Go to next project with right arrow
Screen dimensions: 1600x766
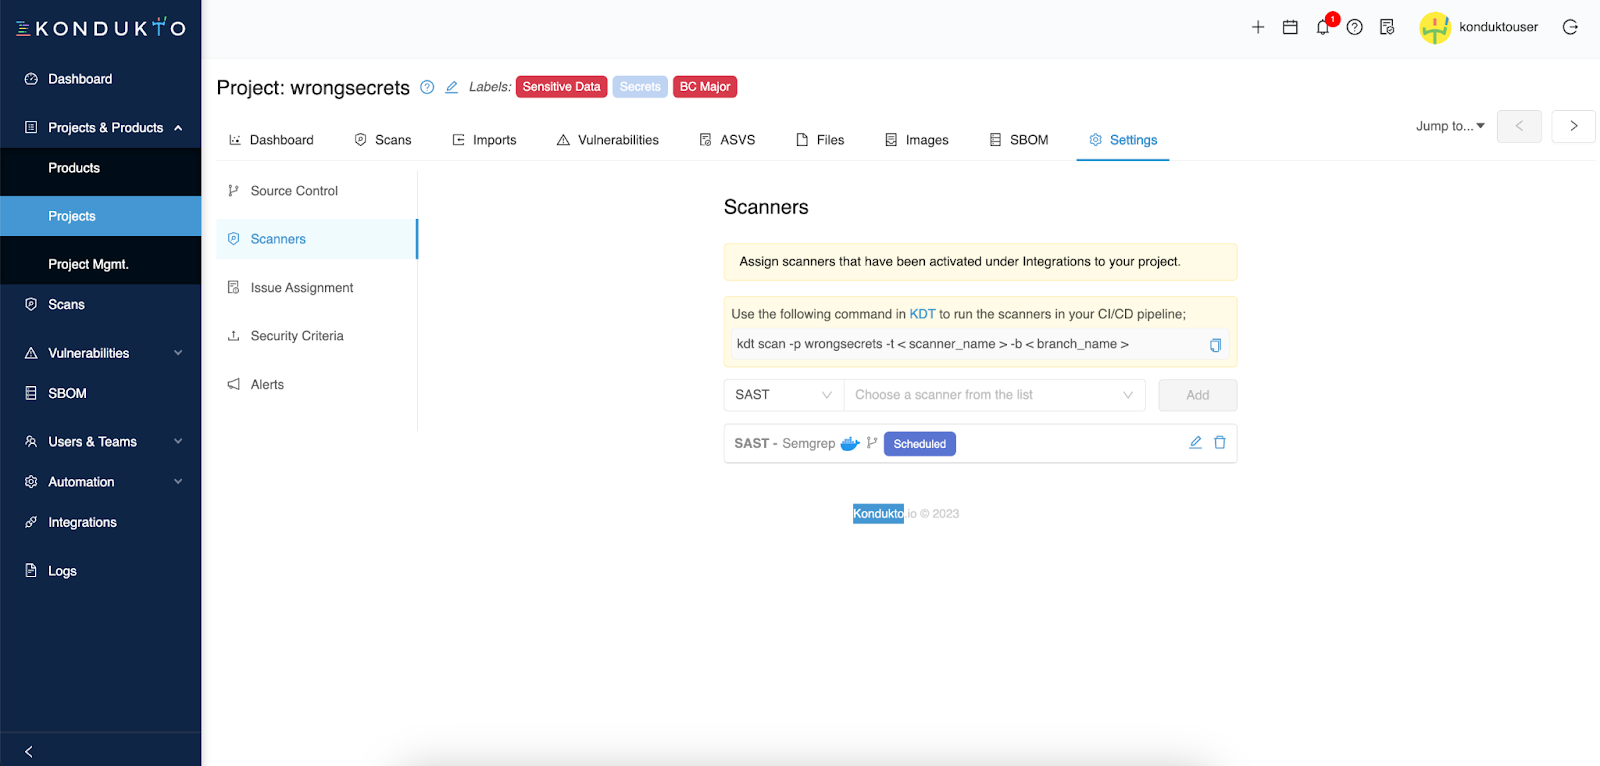[1573, 126]
